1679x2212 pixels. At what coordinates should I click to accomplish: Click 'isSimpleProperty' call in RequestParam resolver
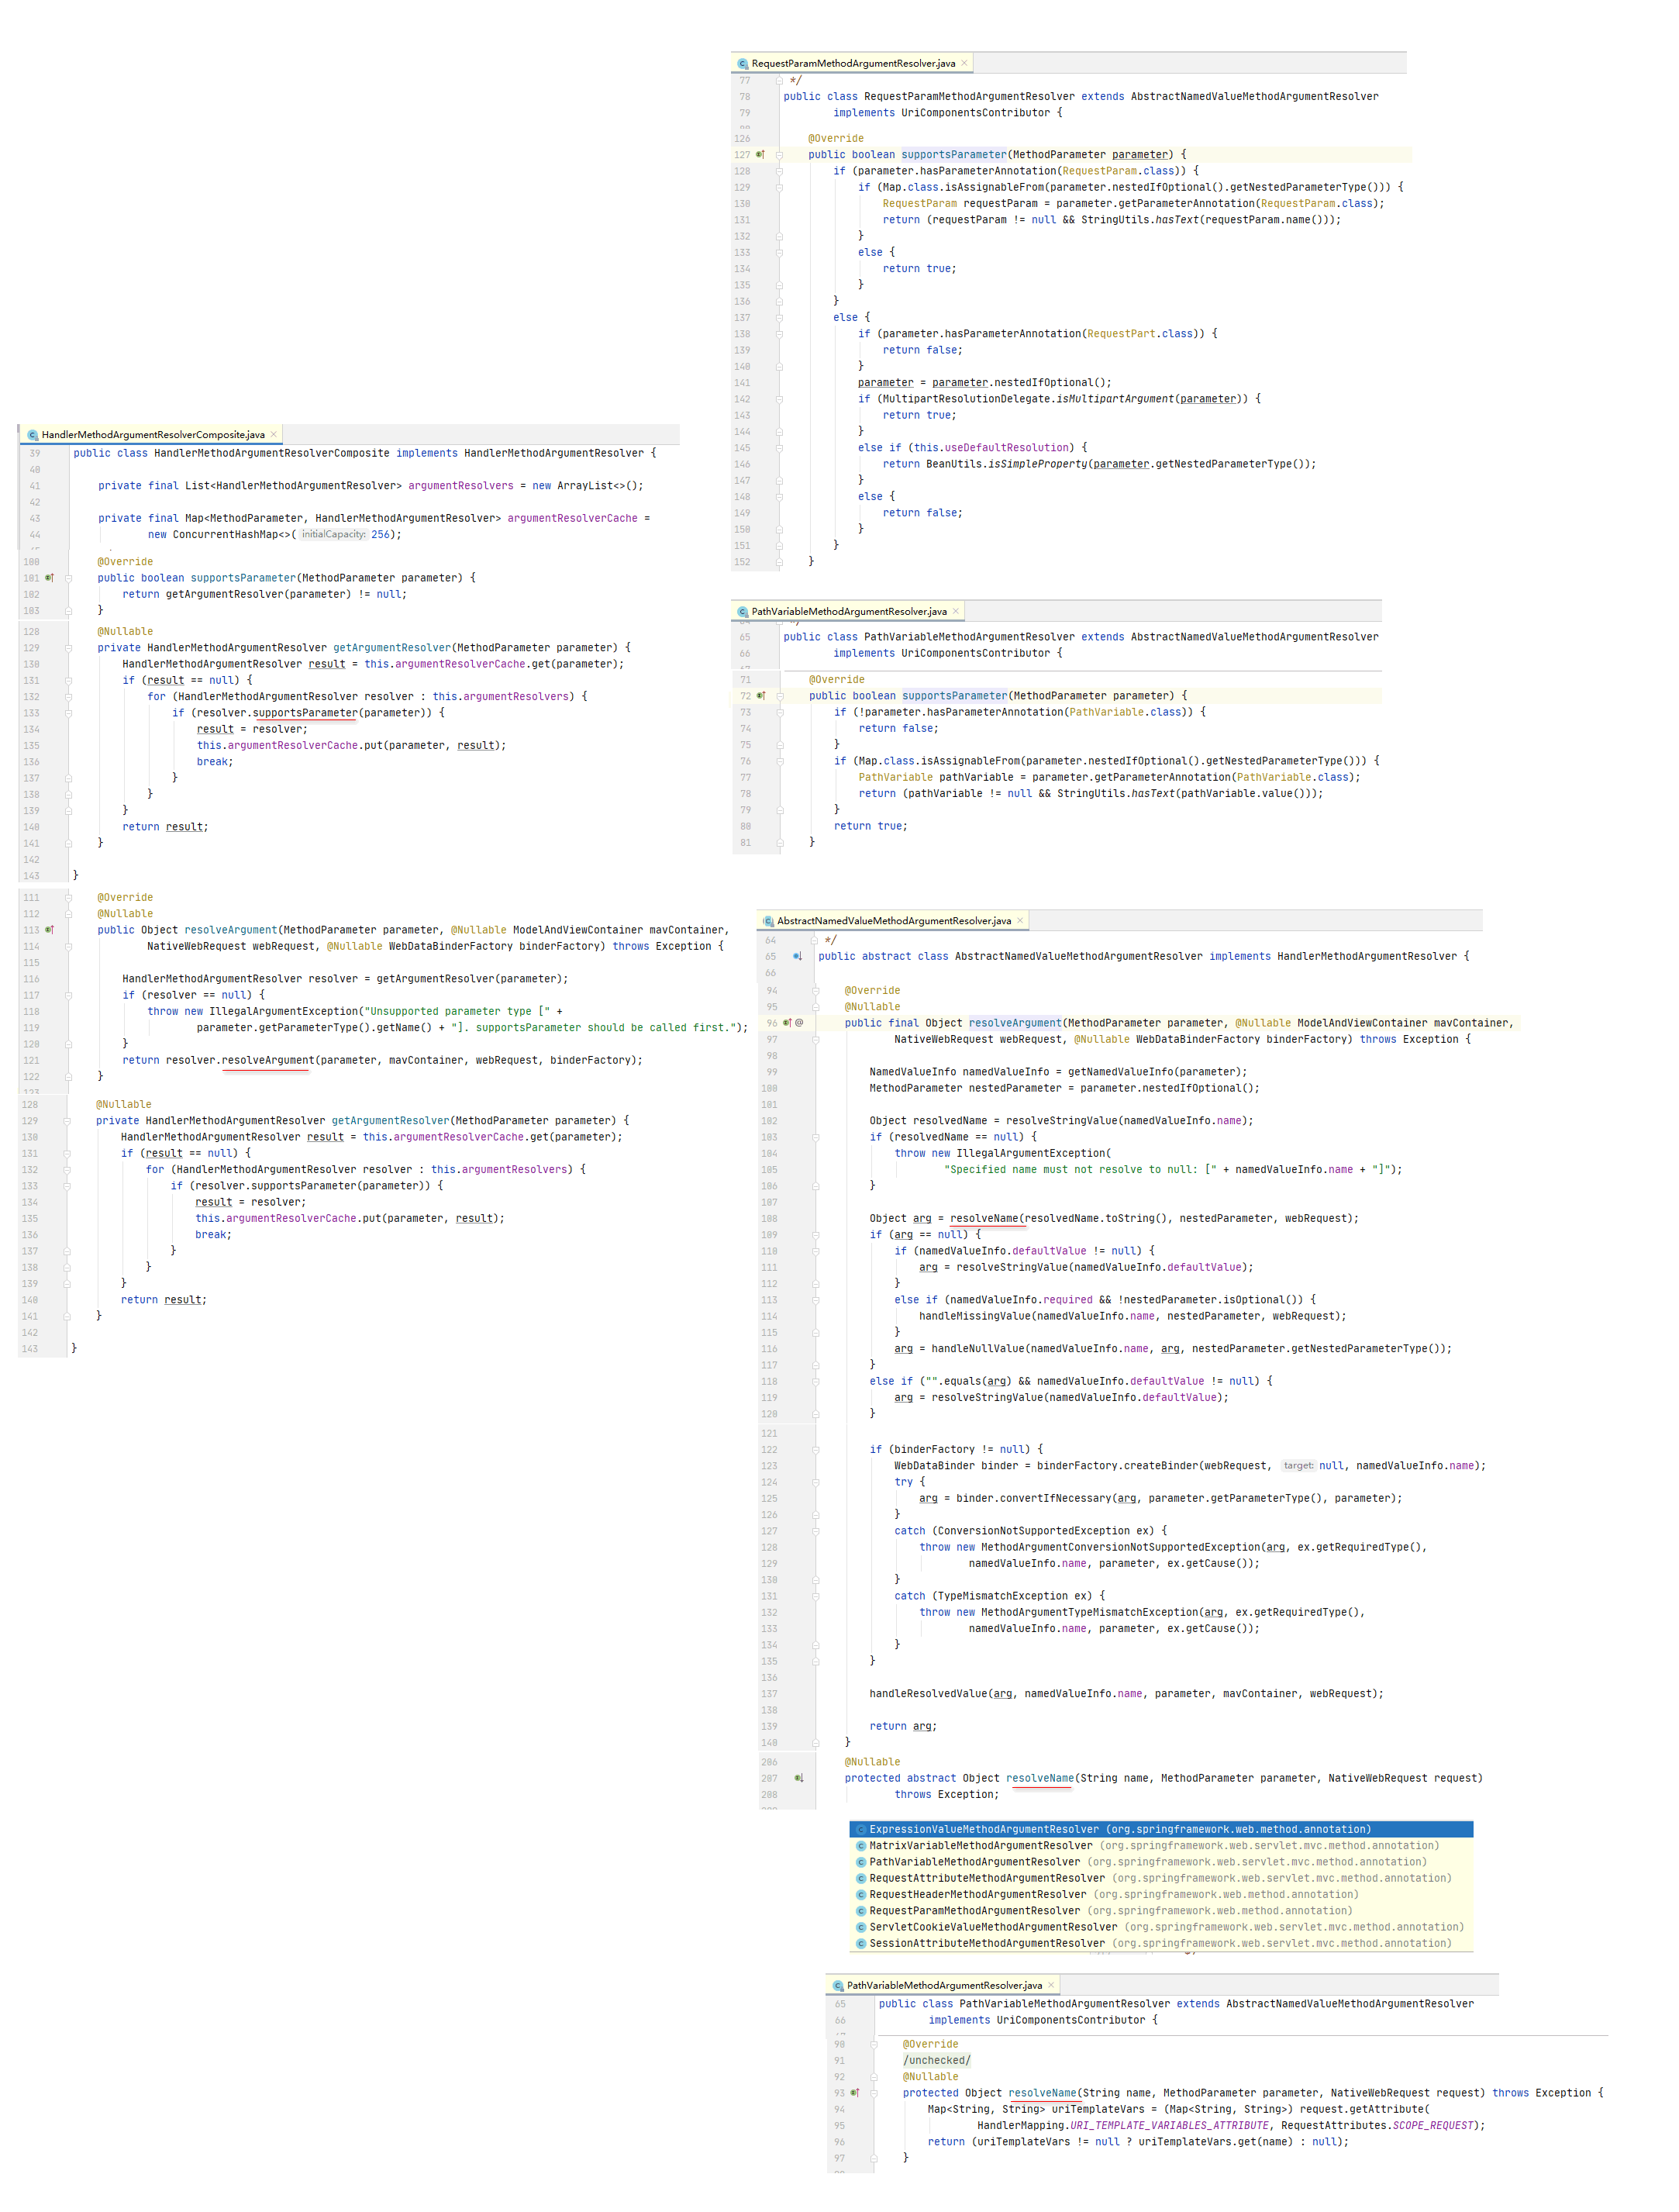click(x=1037, y=464)
